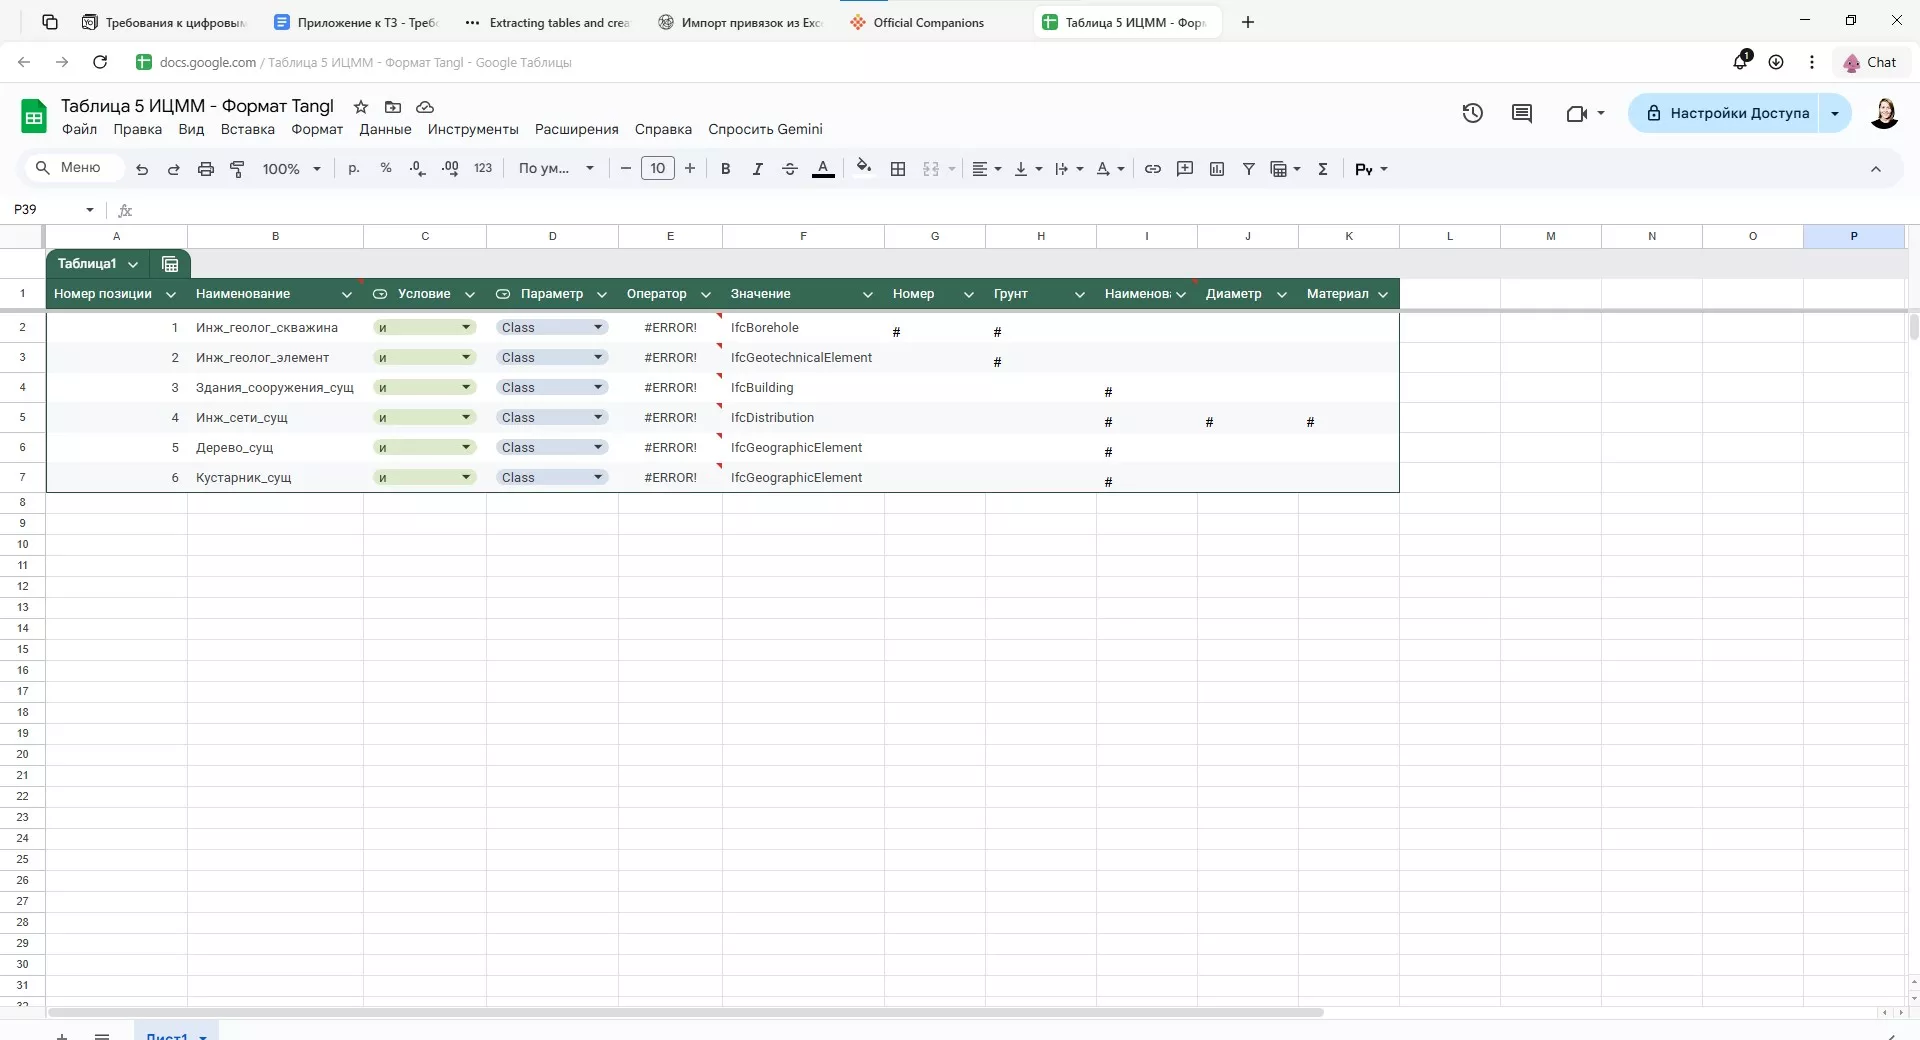Viewport: 1920px width, 1040px height.
Task: Open the zoom level 100% dropdown
Action: [x=291, y=169]
